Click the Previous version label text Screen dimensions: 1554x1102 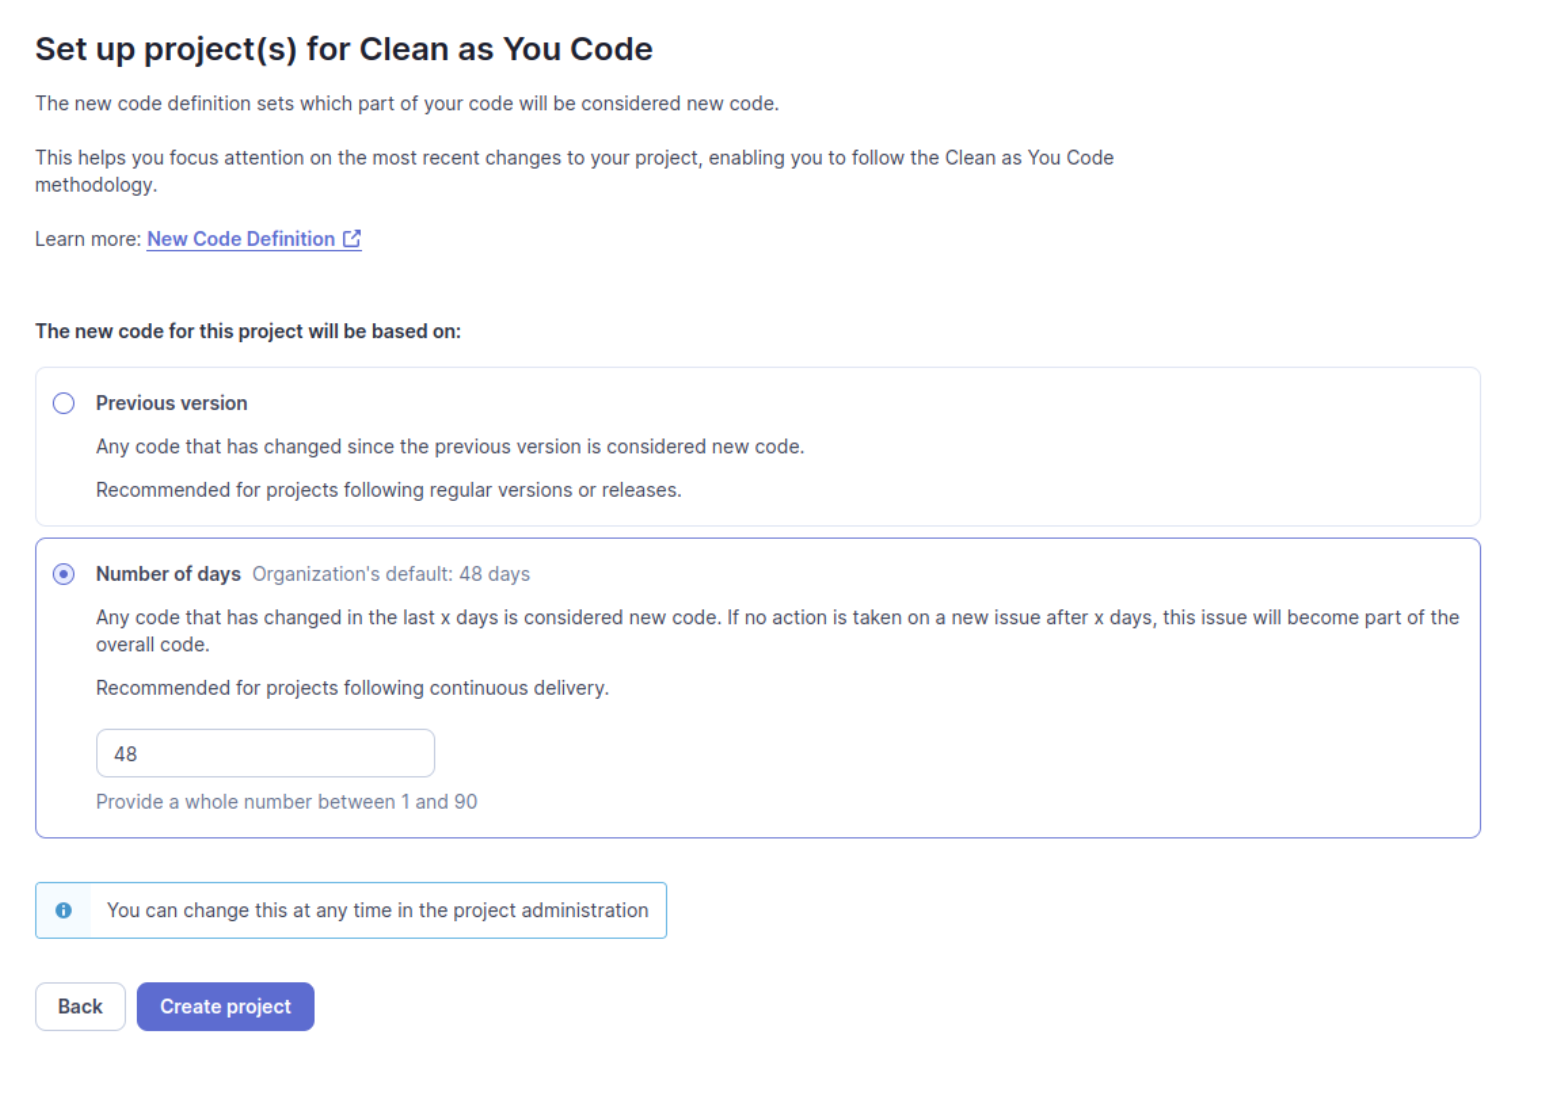click(x=171, y=403)
